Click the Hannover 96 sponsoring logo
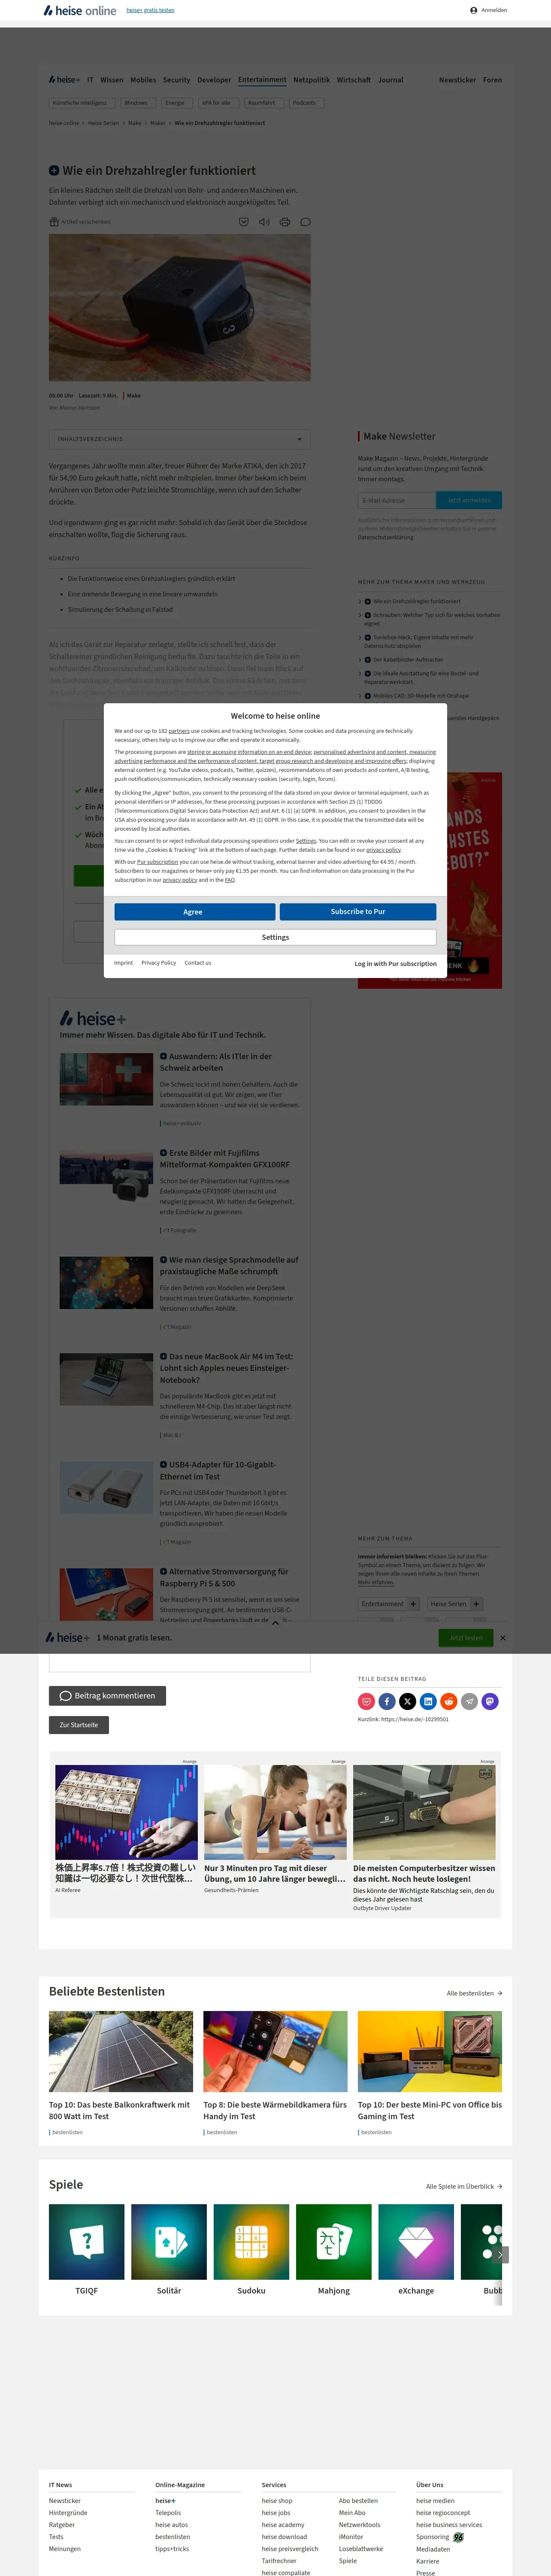Screen dimensions: 551x2576 [458, 2537]
